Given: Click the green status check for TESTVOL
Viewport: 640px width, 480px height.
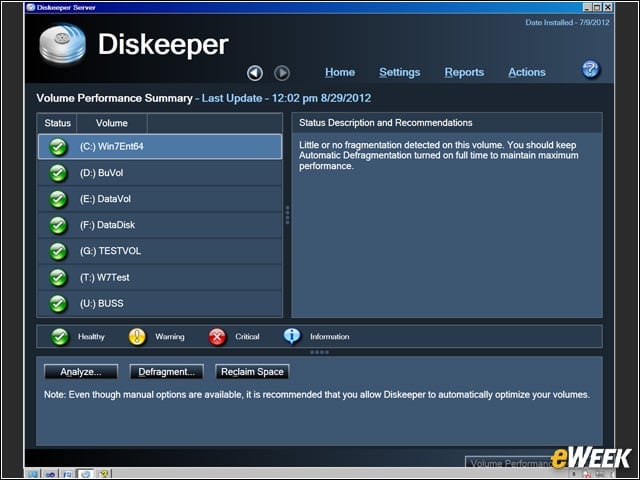Looking at the screenshot, I should pyautogui.click(x=58, y=251).
